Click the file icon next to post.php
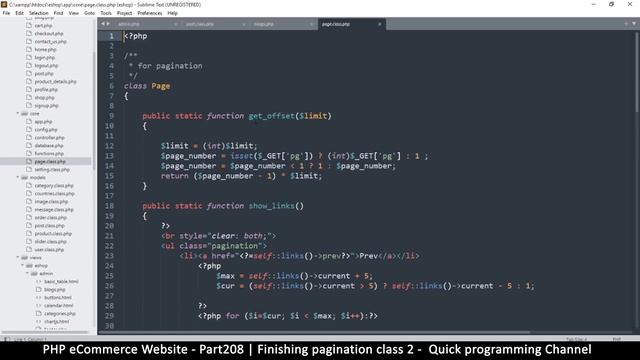 [x=29, y=73]
